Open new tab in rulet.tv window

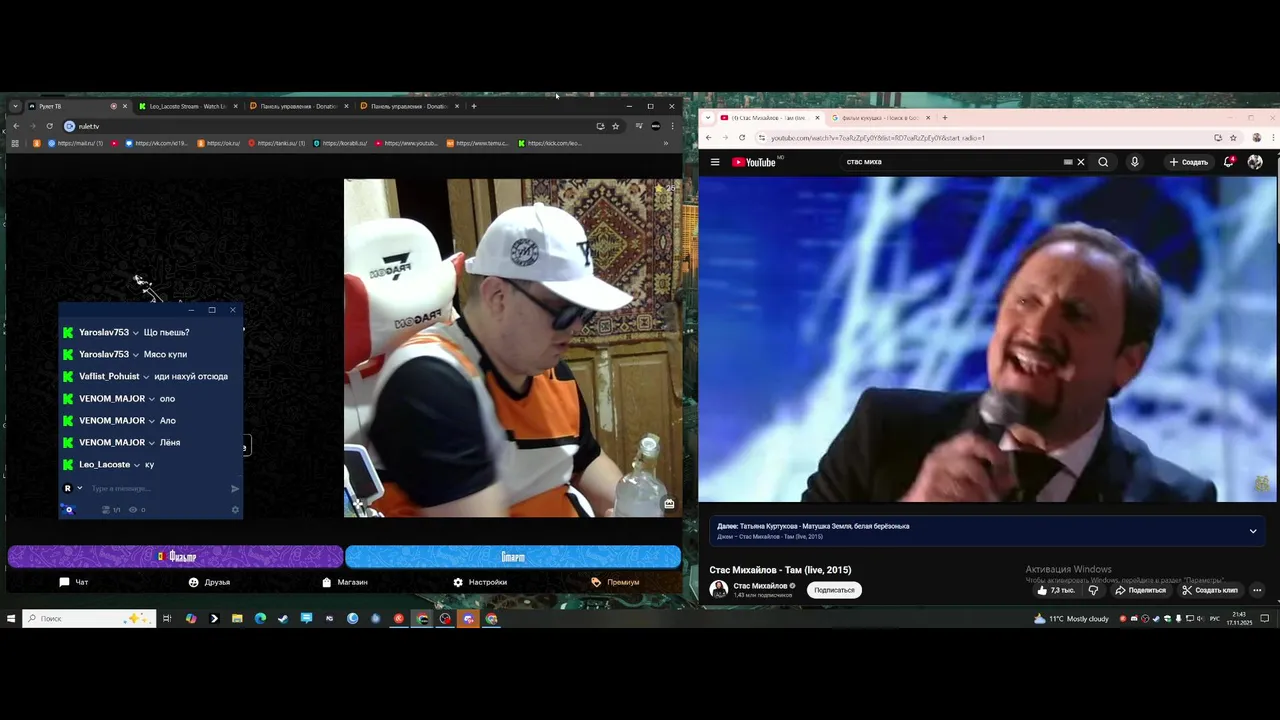point(474,106)
